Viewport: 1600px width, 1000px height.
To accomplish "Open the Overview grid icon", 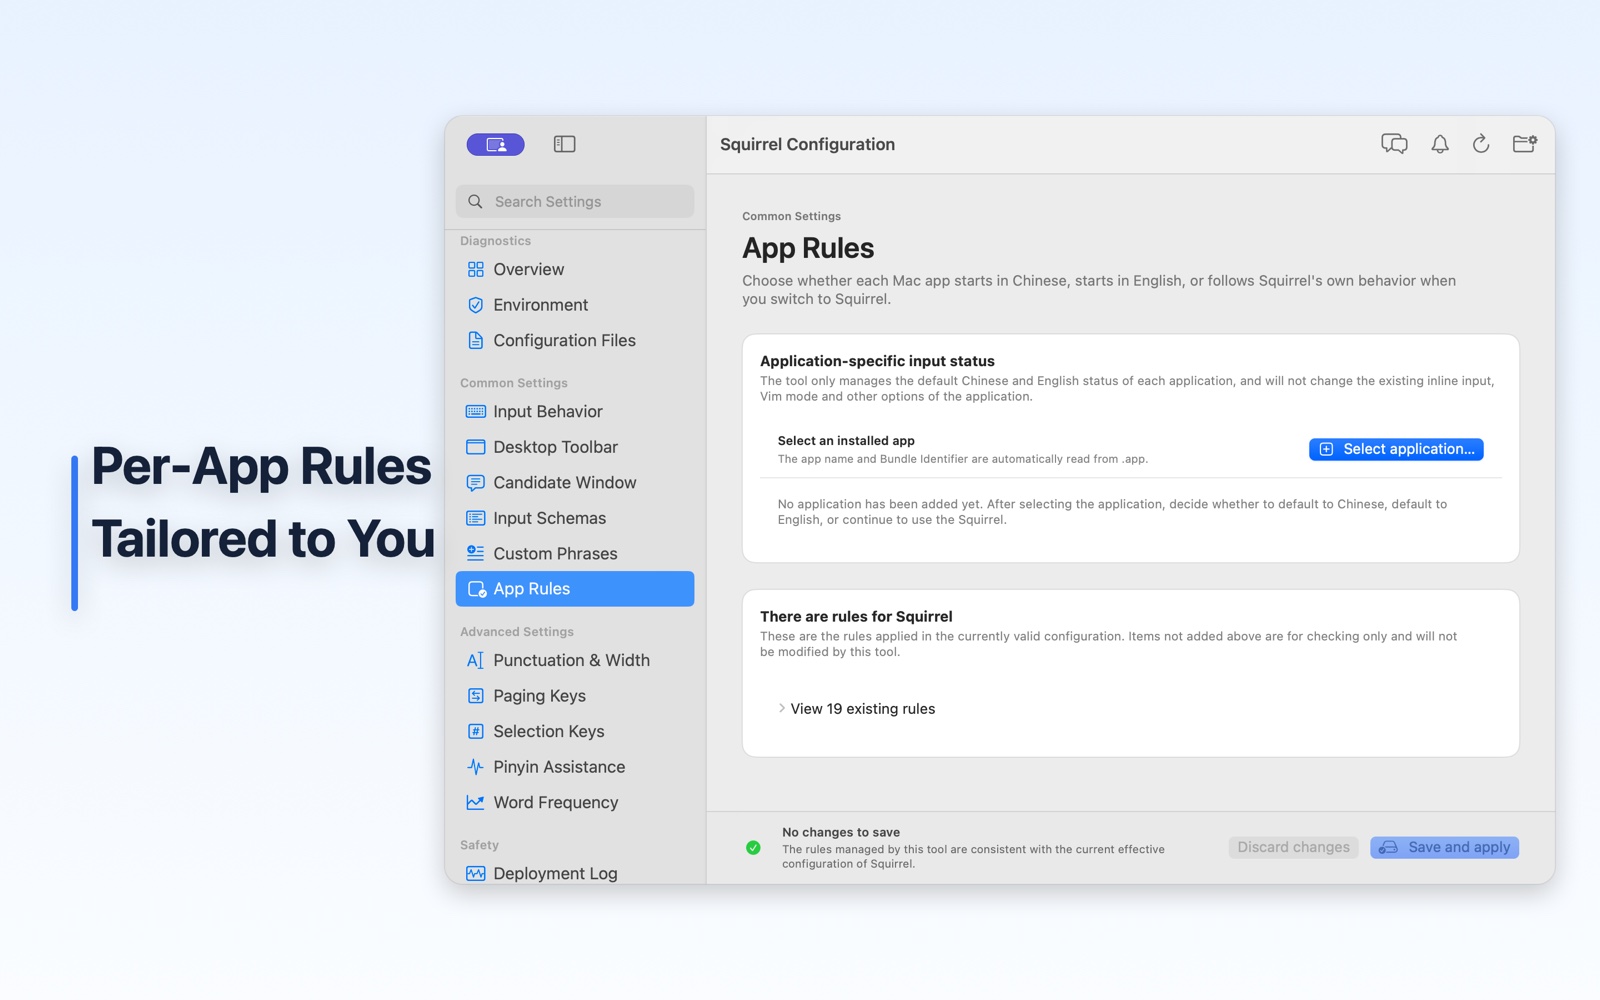I will pyautogui.click(x=475, y=270).
